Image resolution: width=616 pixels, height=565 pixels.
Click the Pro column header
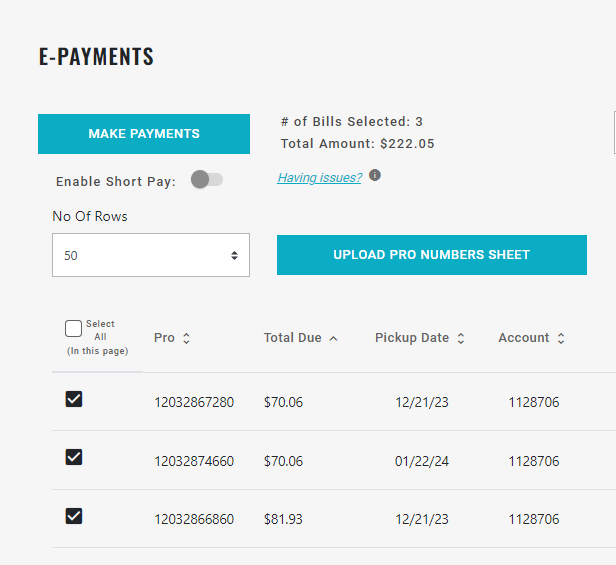click(x=164, y=338)
